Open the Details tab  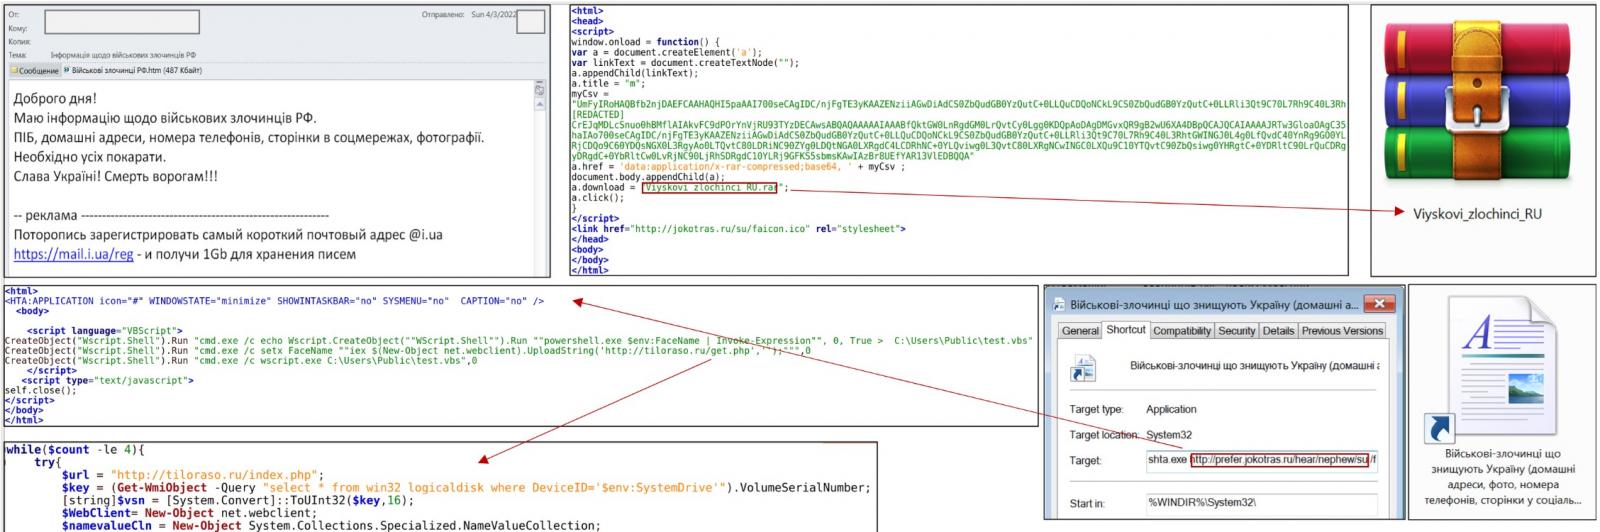1278,330
